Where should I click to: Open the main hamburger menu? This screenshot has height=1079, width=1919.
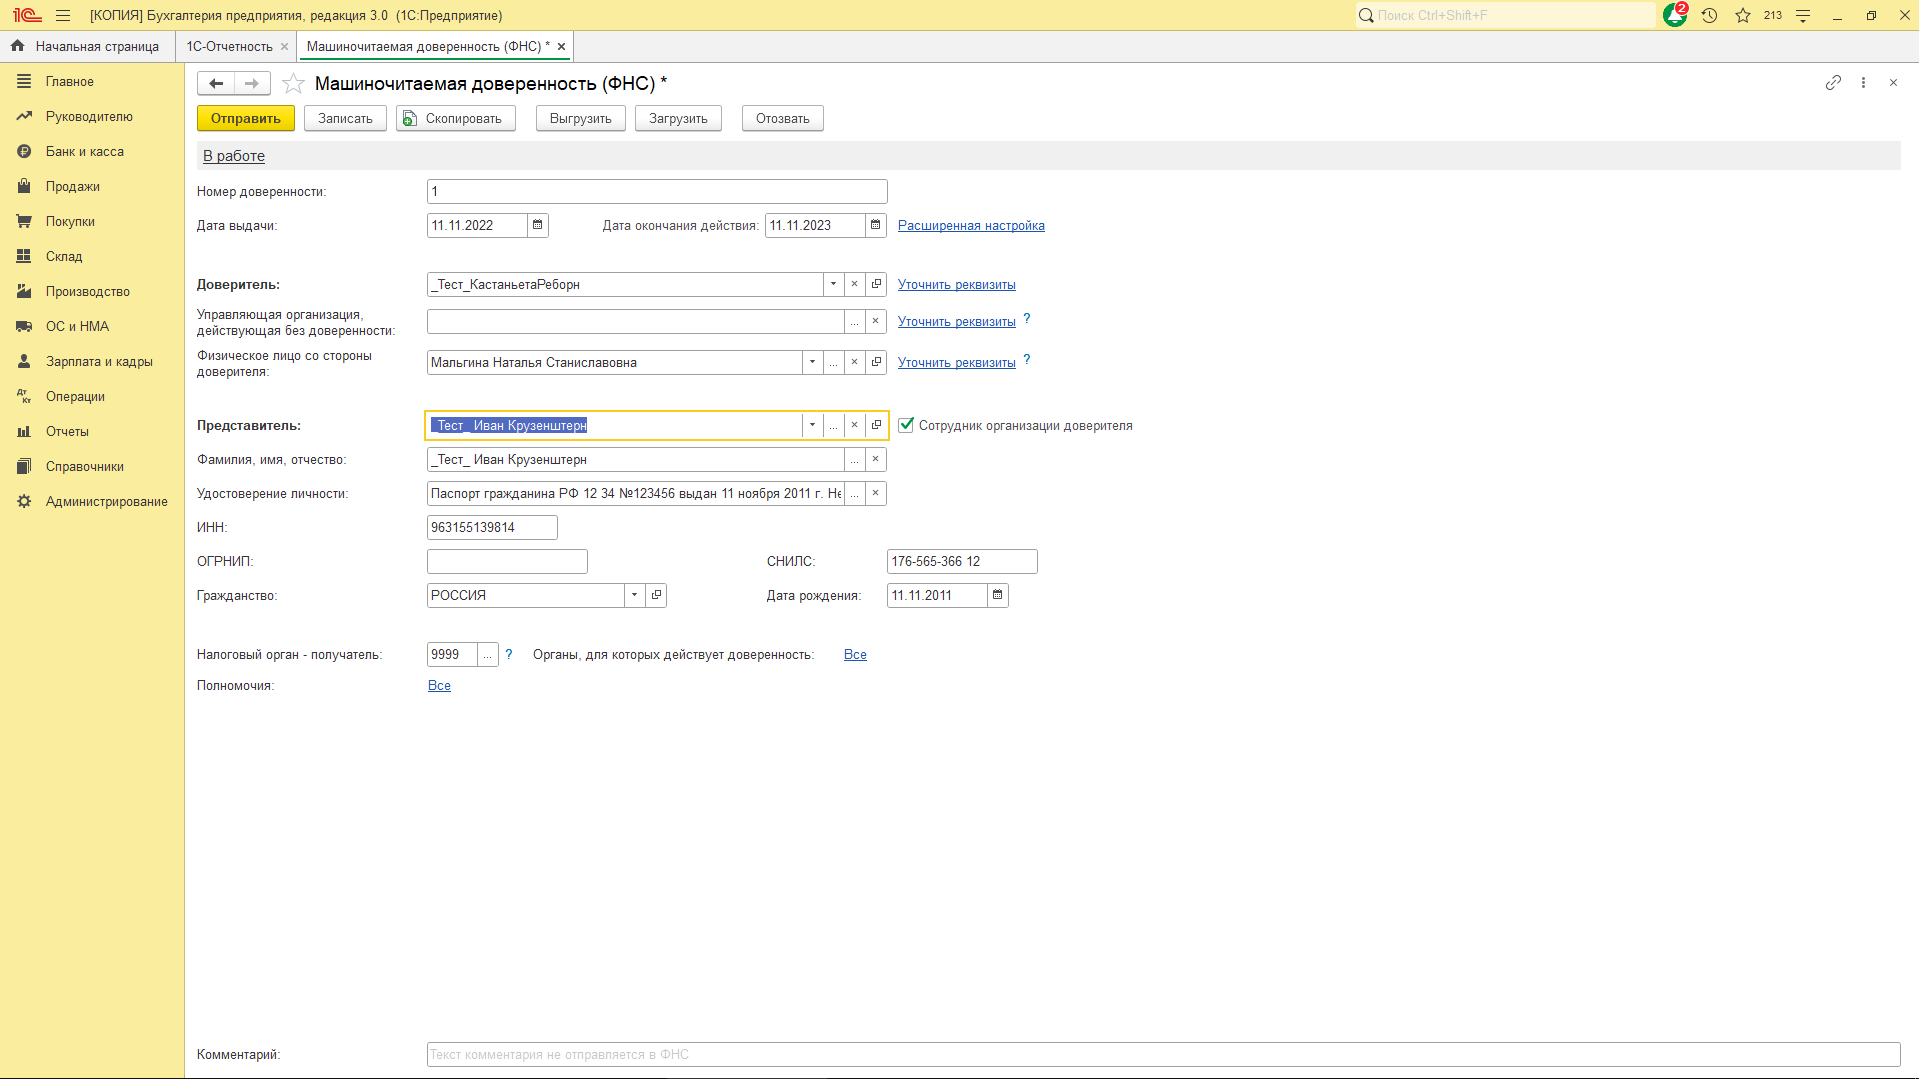(63, 15)
